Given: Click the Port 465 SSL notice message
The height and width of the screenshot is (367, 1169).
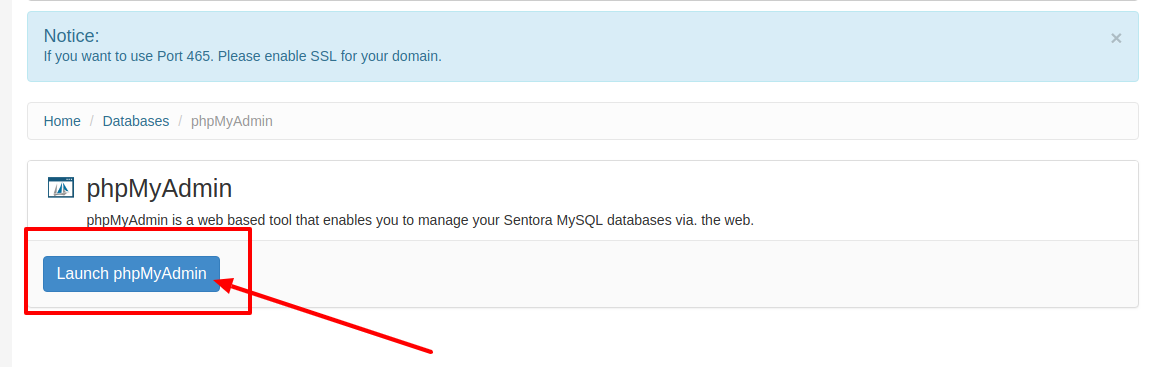Looking at the screenshot, I should [242, 56].
